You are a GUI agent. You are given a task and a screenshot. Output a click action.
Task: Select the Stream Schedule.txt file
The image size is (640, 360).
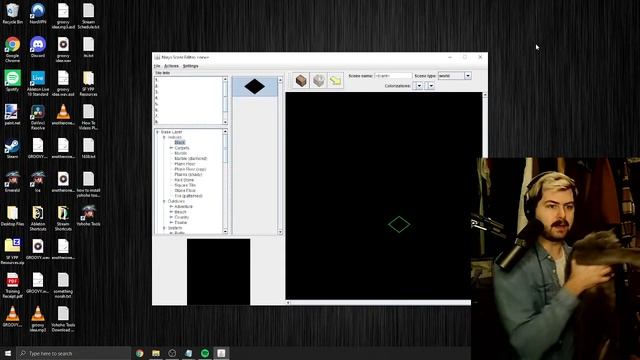[89, 16]
